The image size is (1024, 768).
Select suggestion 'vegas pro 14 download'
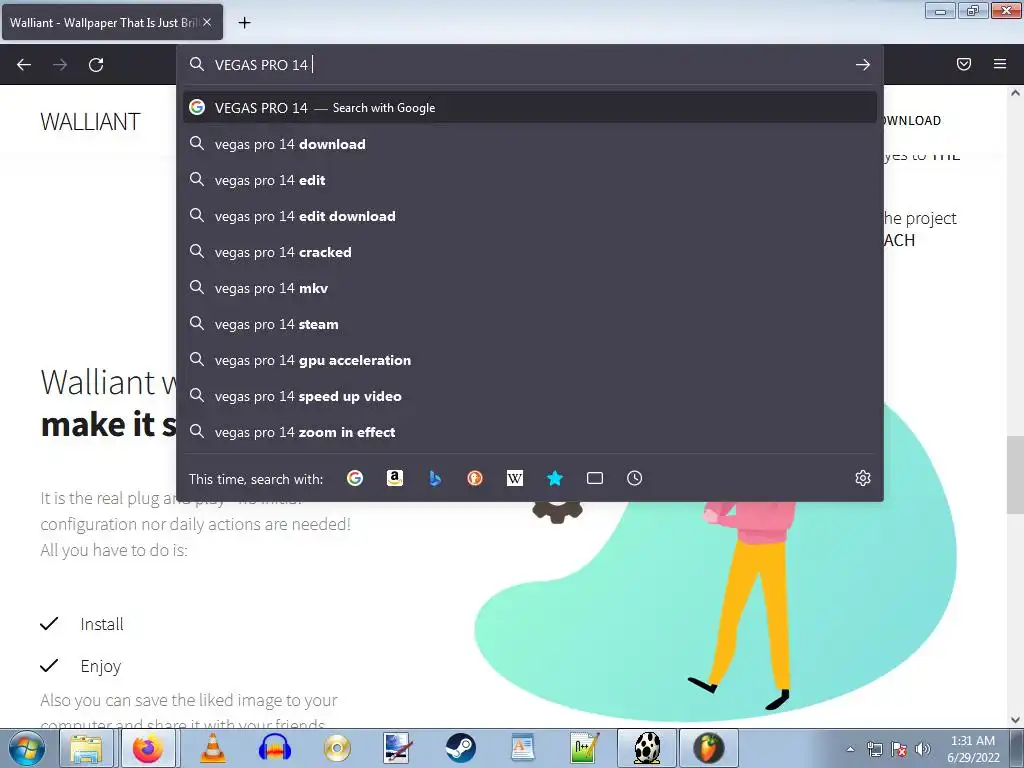pos(530,144)
